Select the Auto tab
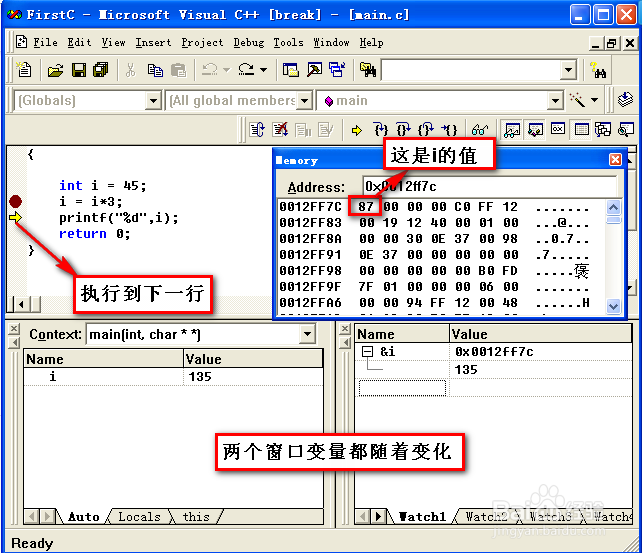Image resolution: width=642 pixels, height=553 pixels. [x=84, y=517]
